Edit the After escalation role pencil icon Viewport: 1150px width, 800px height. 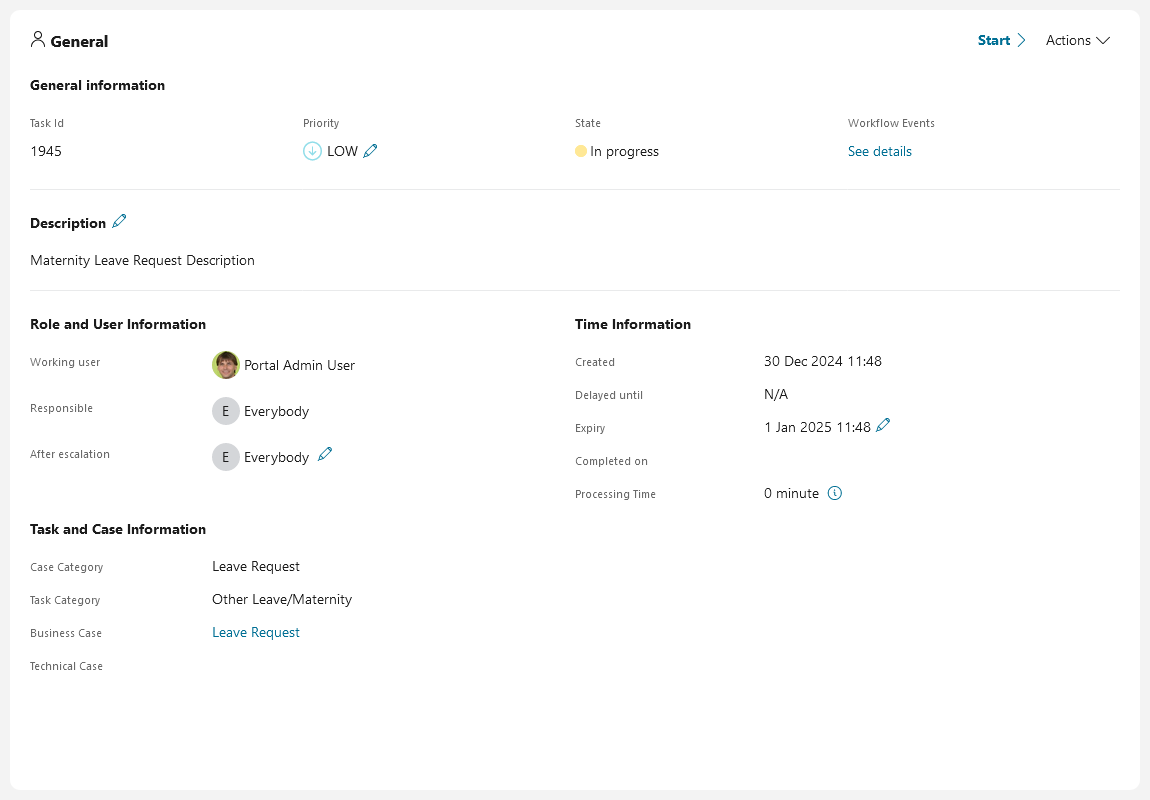pos(325,455)
